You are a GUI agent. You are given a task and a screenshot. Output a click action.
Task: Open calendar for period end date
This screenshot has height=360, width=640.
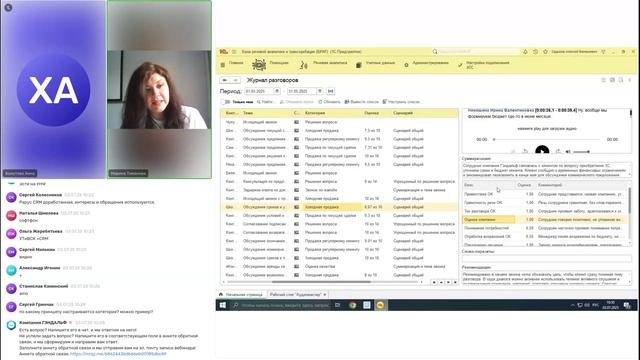point(320,91)
